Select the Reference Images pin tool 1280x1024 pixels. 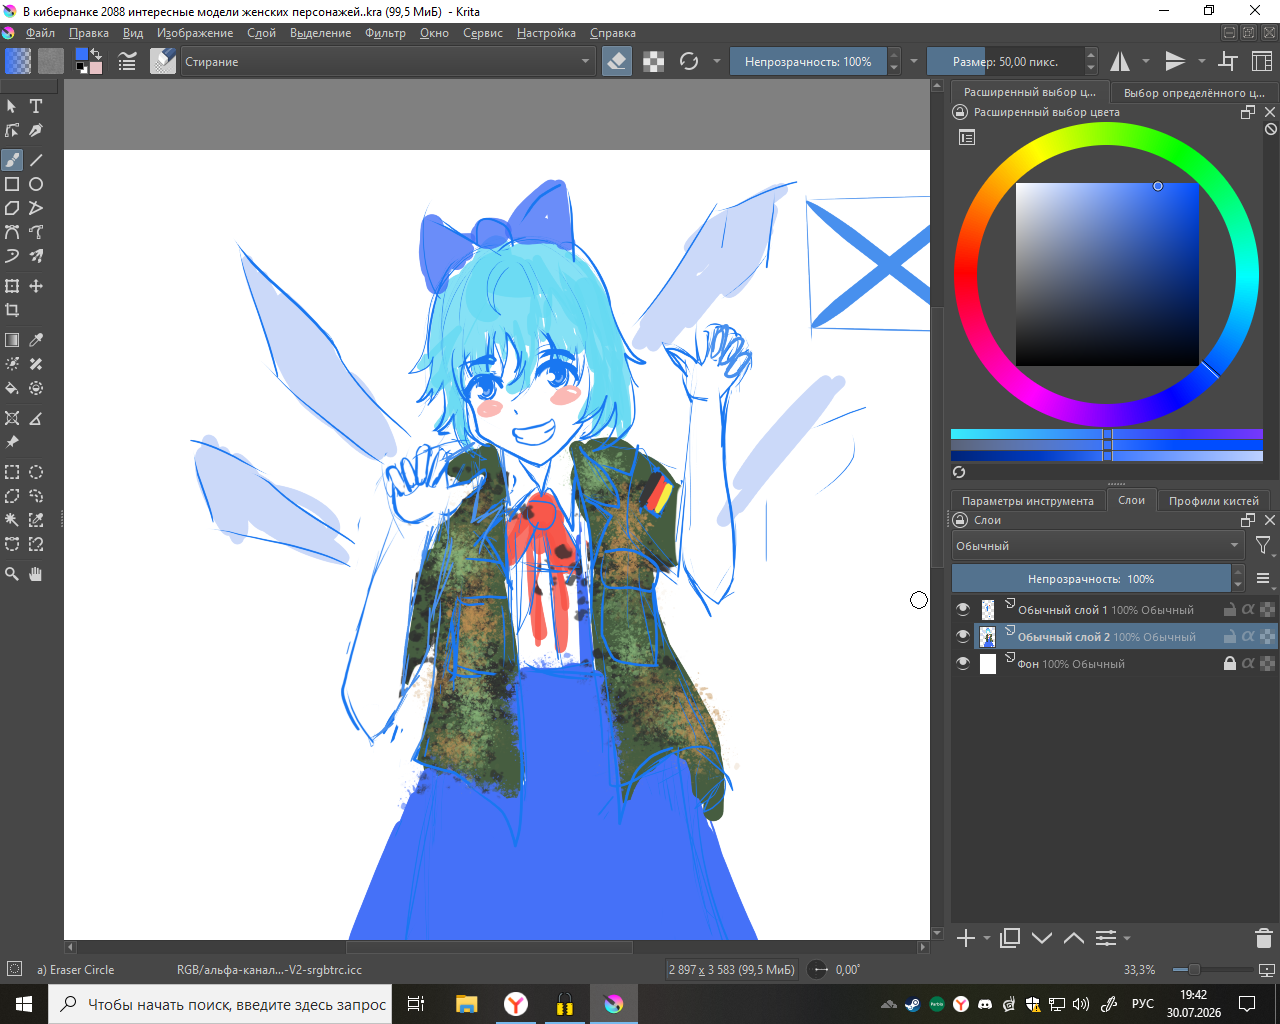(12, 442)
